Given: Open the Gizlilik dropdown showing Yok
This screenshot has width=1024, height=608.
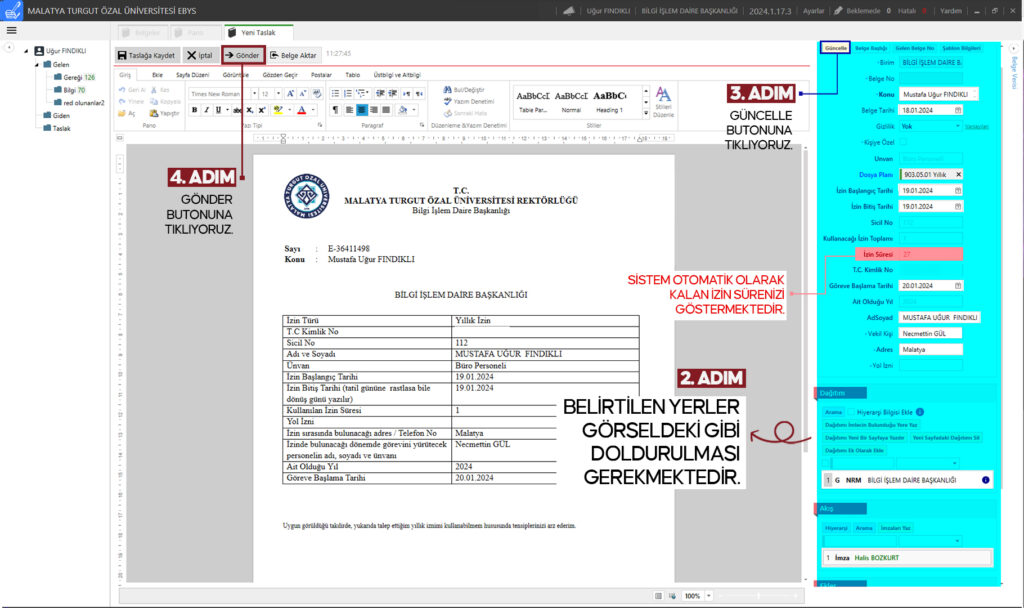Looking at the screenshot, I should tap(957, 126).
